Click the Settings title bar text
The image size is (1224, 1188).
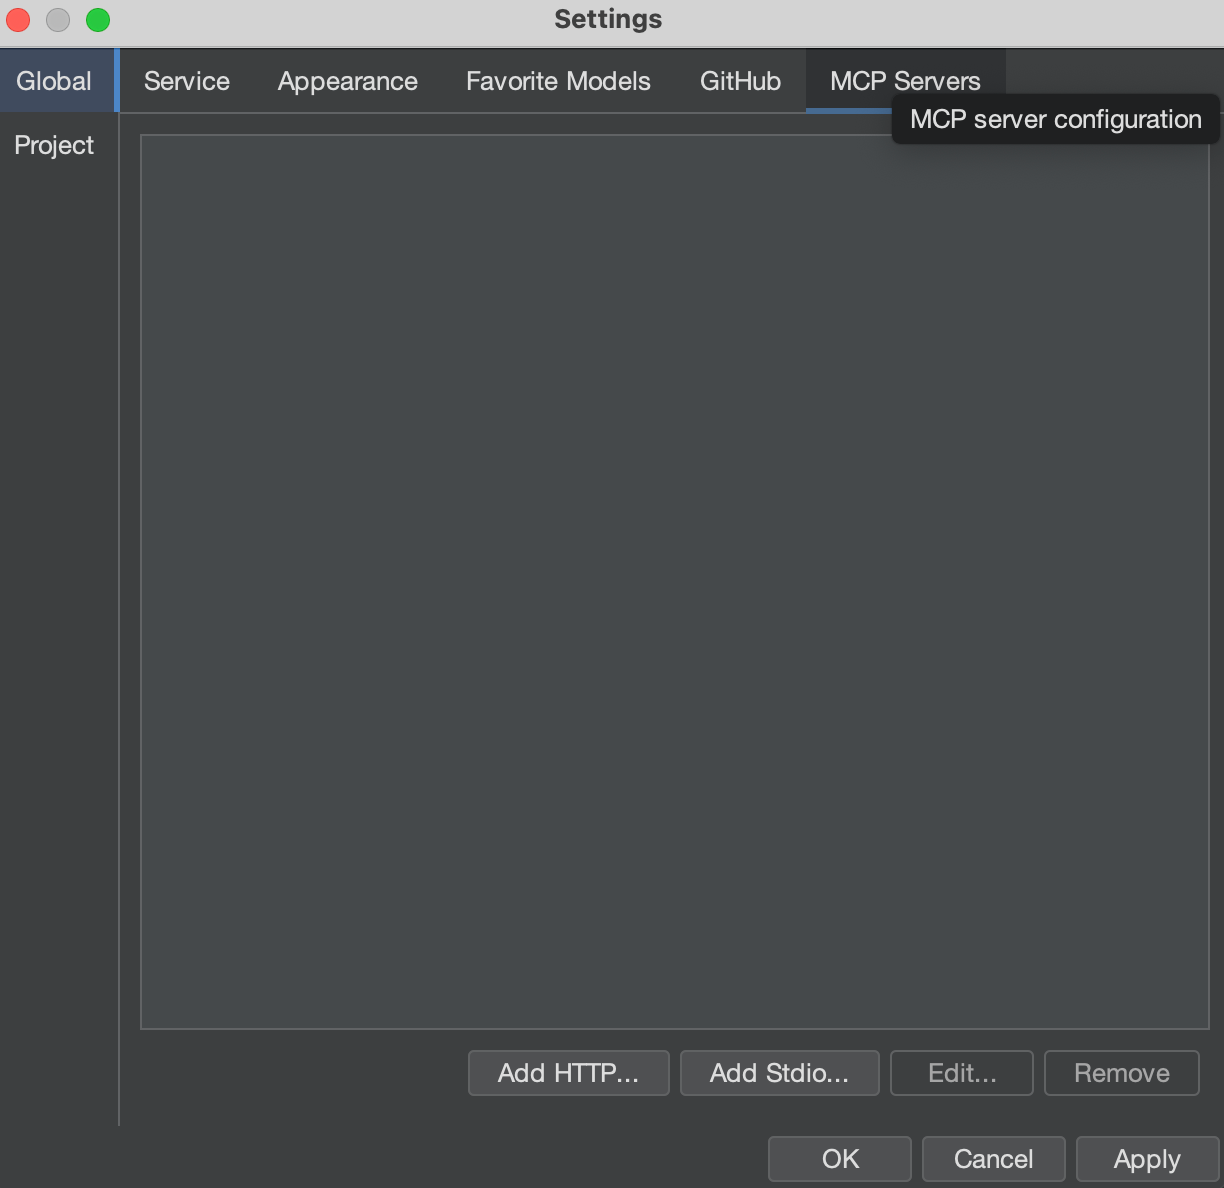click(608, 19)
